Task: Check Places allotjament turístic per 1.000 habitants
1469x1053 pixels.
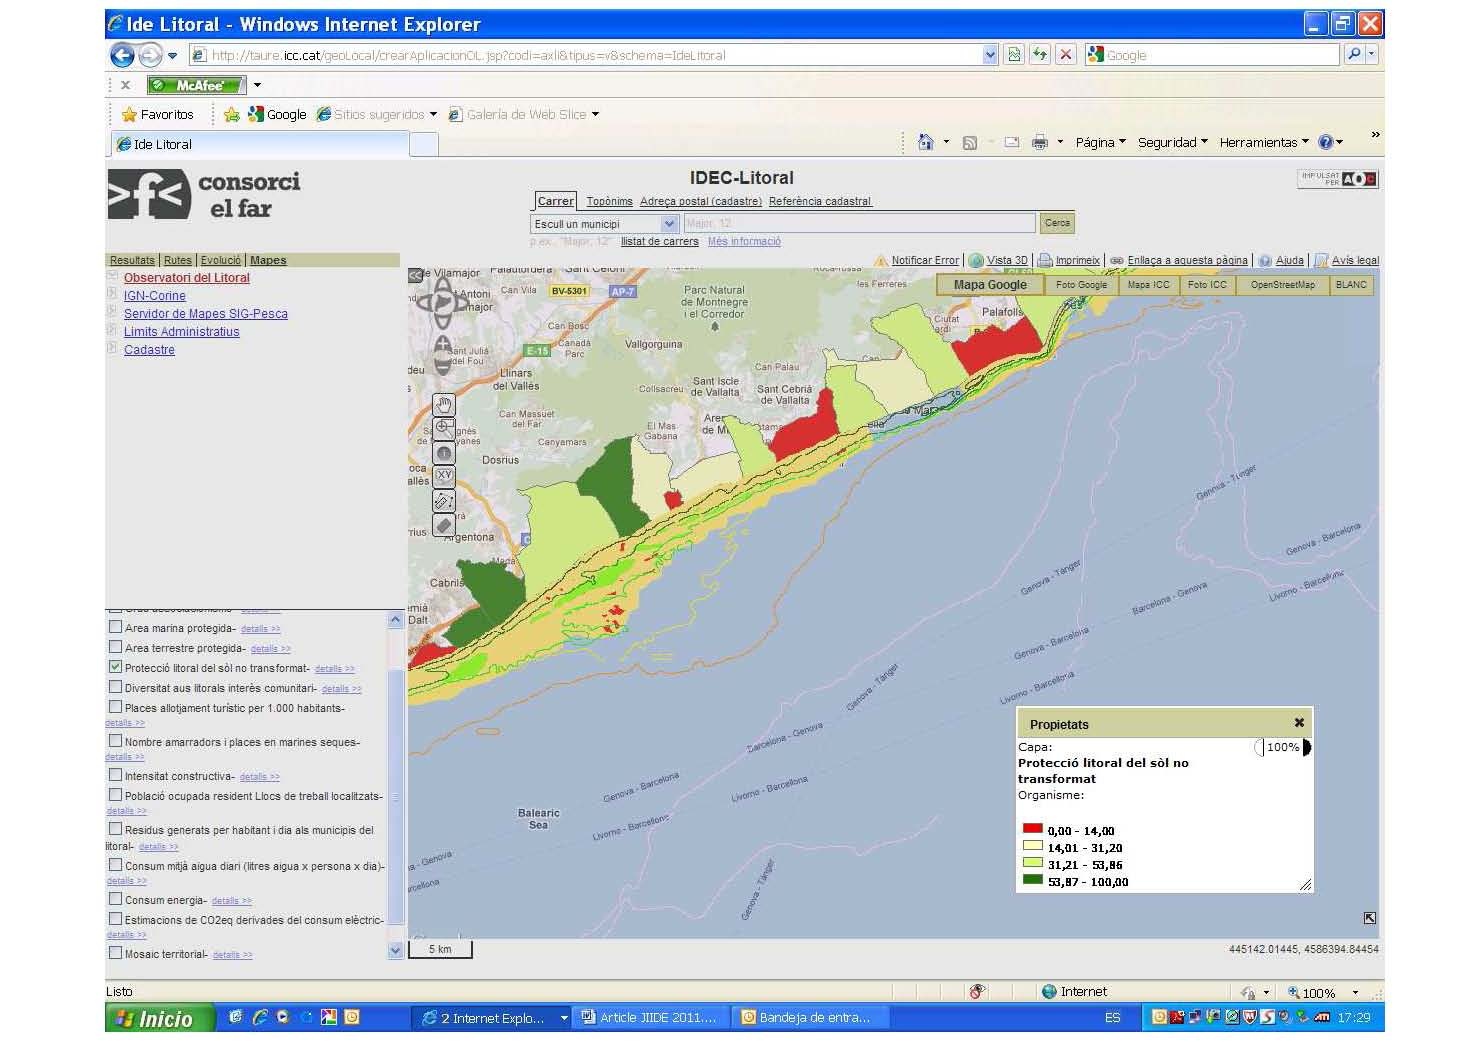Action: [x=115, y=707]
